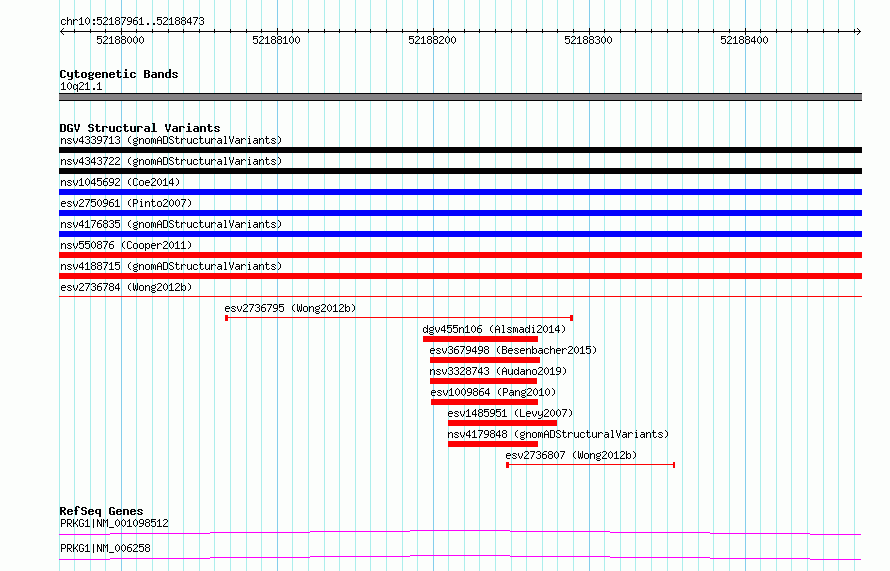Click the blue bar under nsv1045692
890x571 pixels.
pos(460,192)
